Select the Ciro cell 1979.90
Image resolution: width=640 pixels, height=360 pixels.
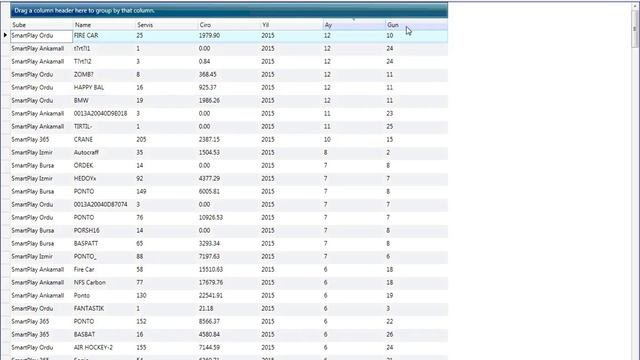pyautogui.click(x=229, y=36)
